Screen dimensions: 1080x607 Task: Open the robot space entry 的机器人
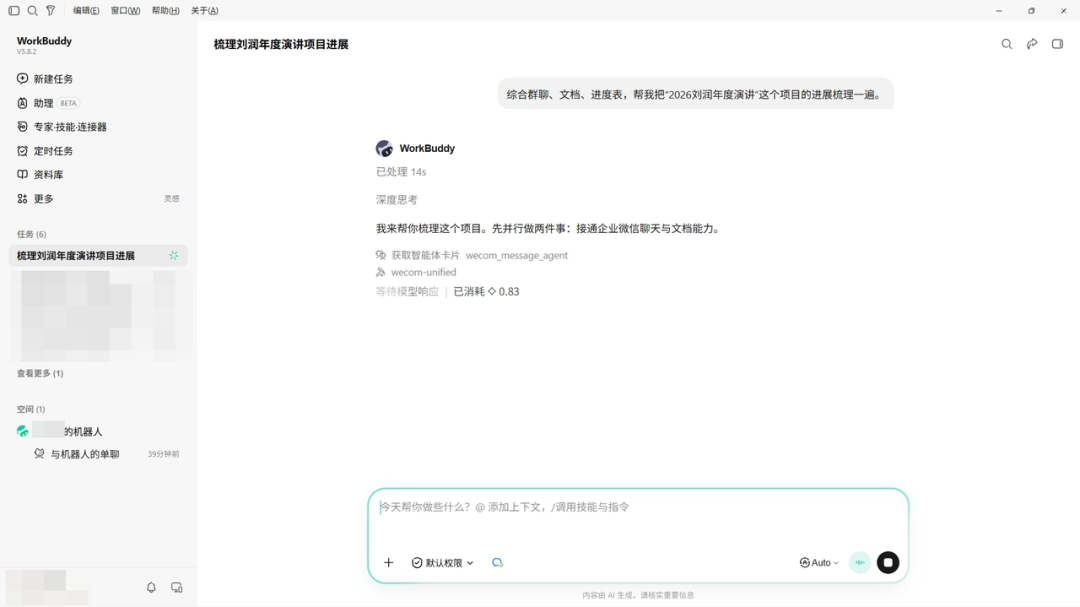pyautogui.click(x=98, y=431)
